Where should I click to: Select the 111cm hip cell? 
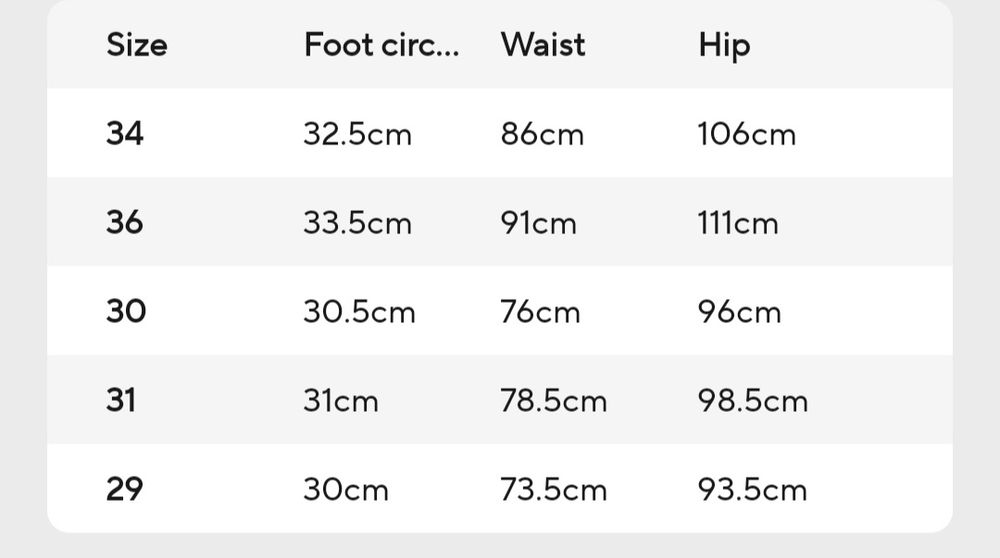[x=737, y=223]
